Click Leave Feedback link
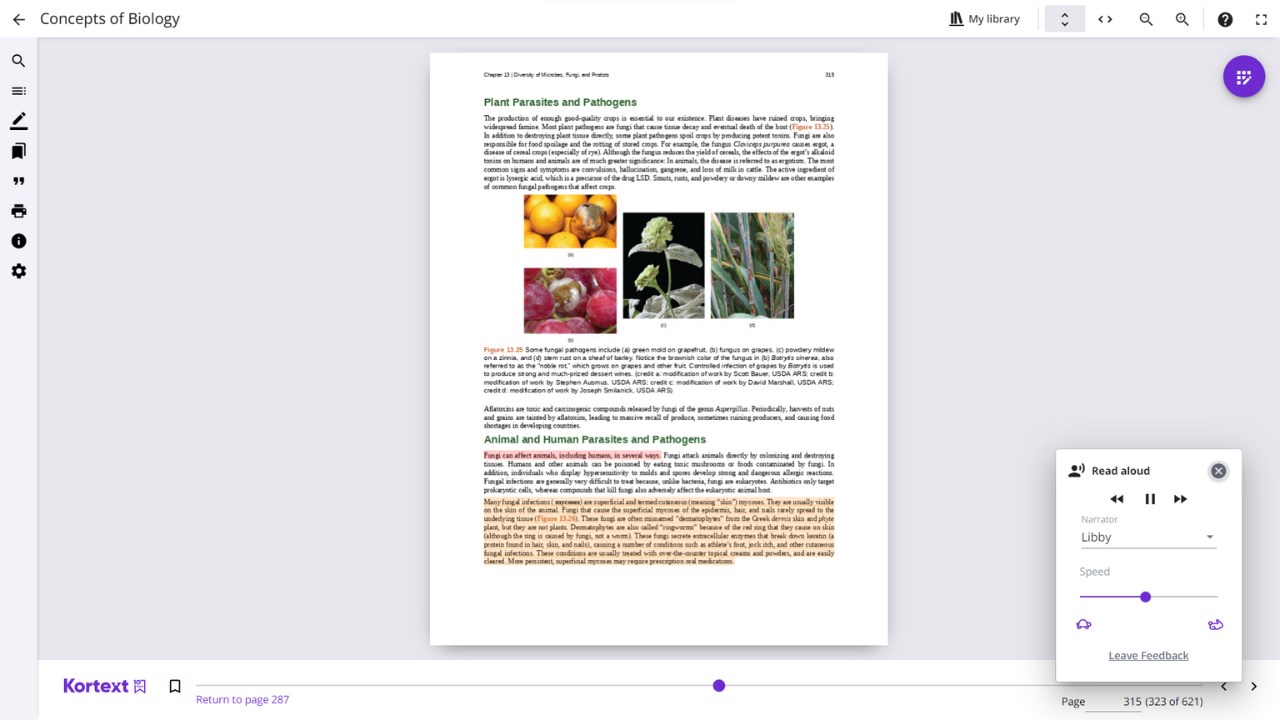This screenshot has height=720, width=1280. coord(1148,655)
